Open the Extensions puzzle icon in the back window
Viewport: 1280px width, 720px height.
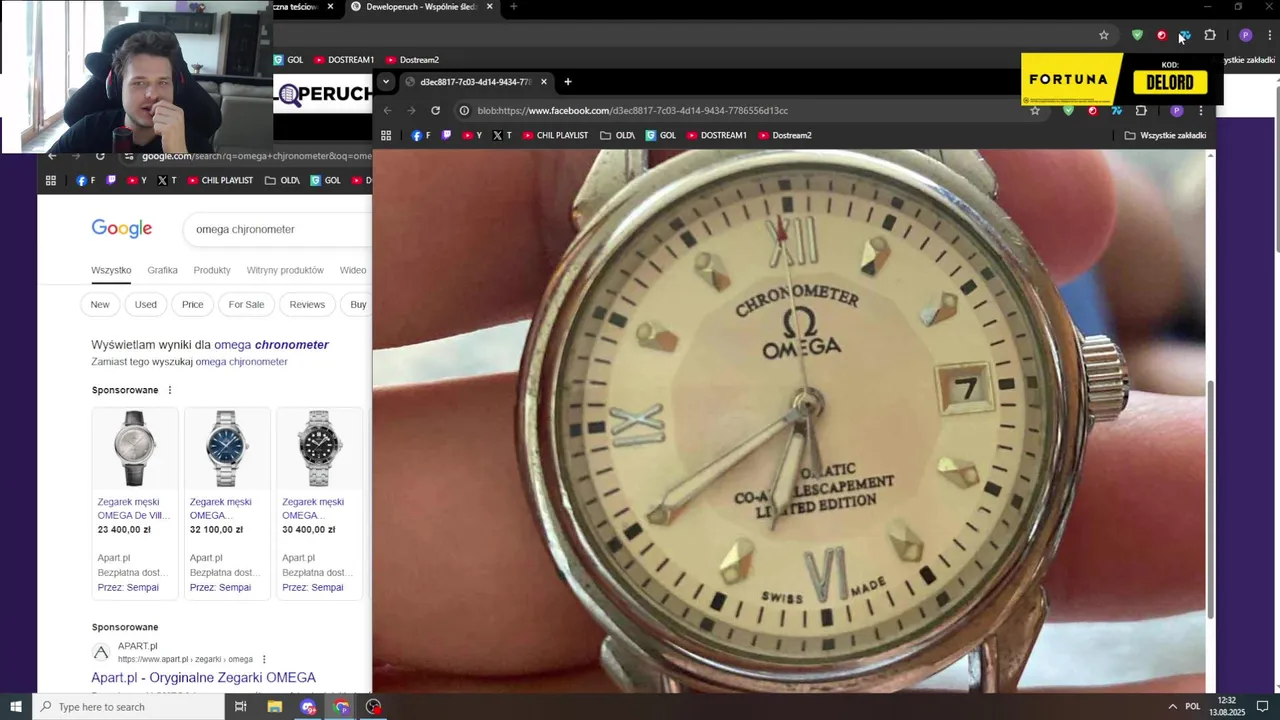[x=1210, y=35]
